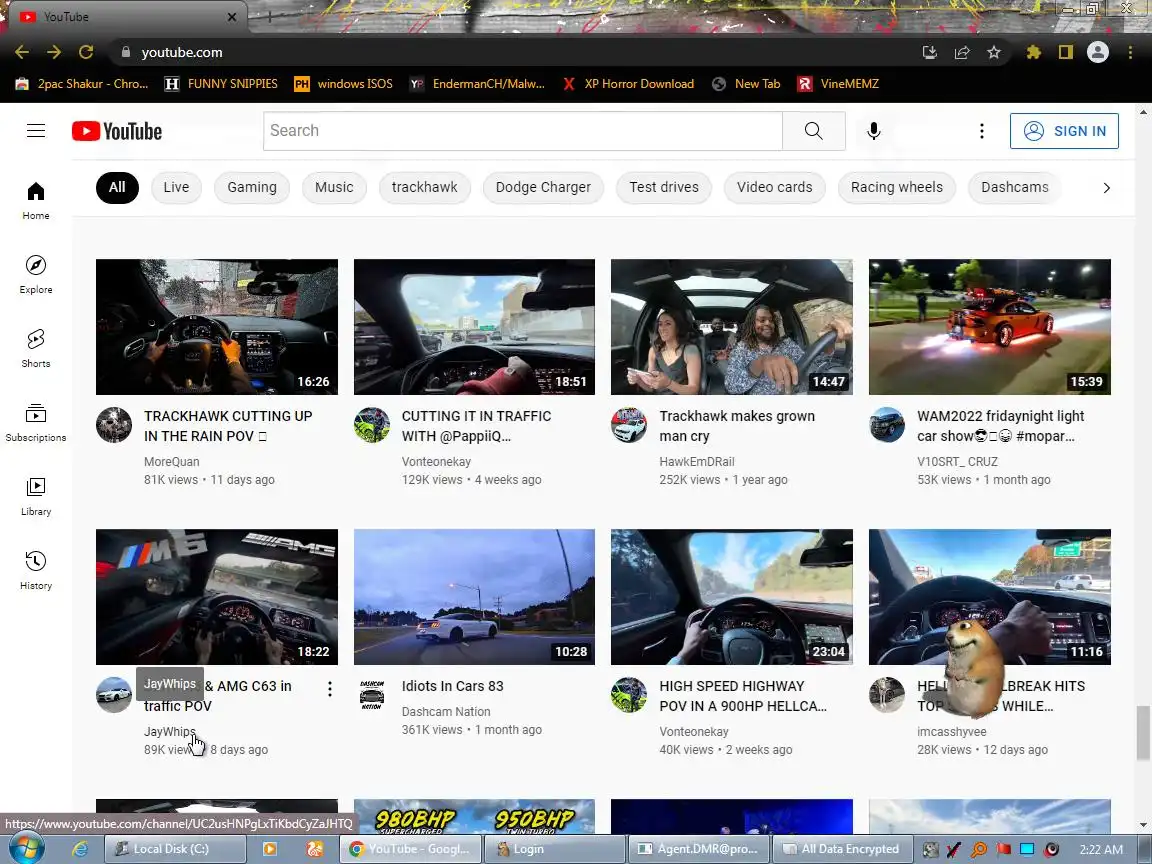Image resolution: width=1152 pixels, height=864 pixels.
Task: Select the Live filter chip
Action: click(176, 187)
